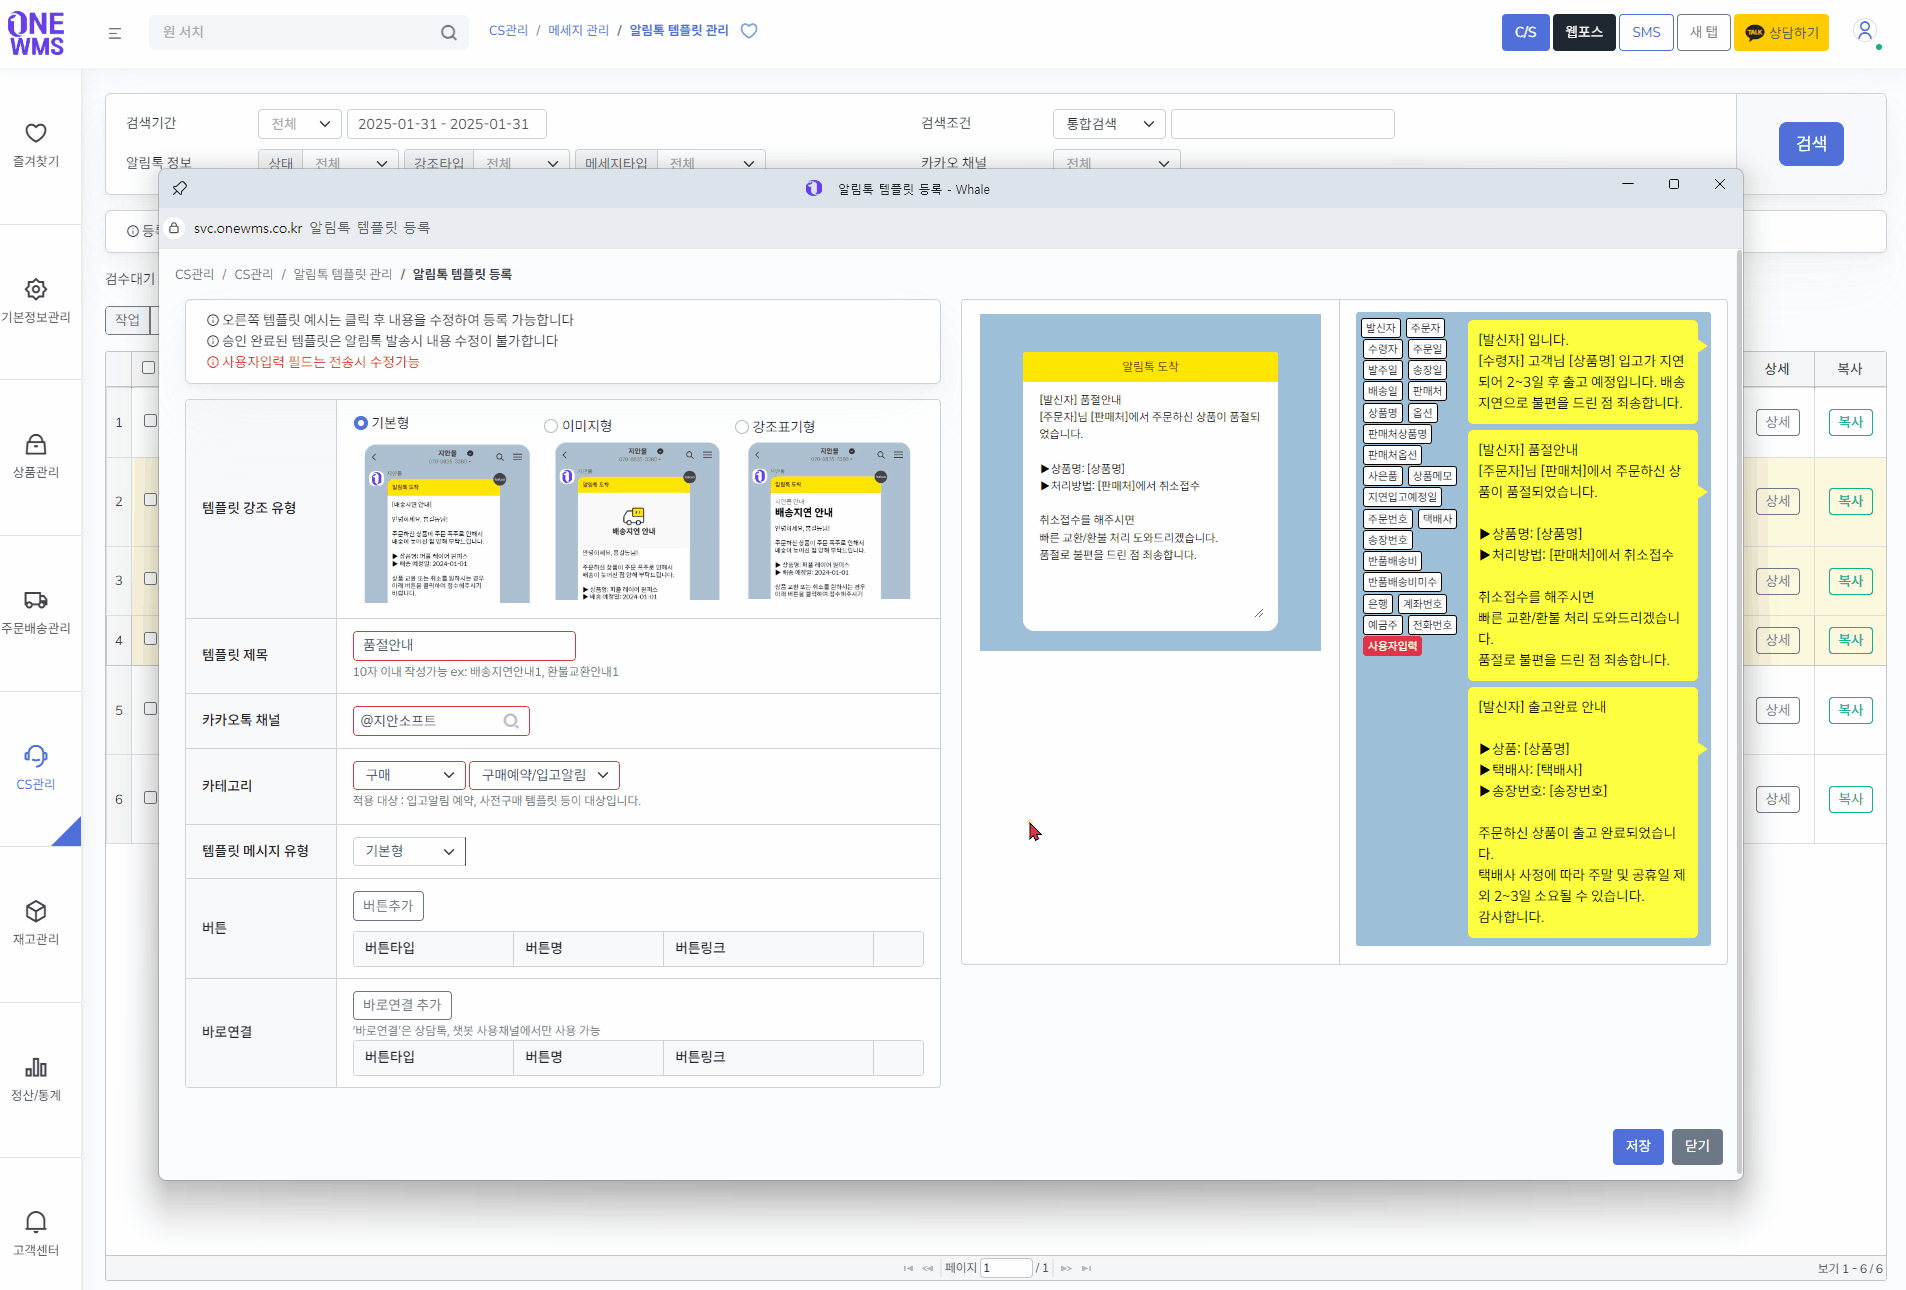Switch to the C/S top tab
The width and height of the screenshot is (1906, 1290).
[x=1525, y=32]
